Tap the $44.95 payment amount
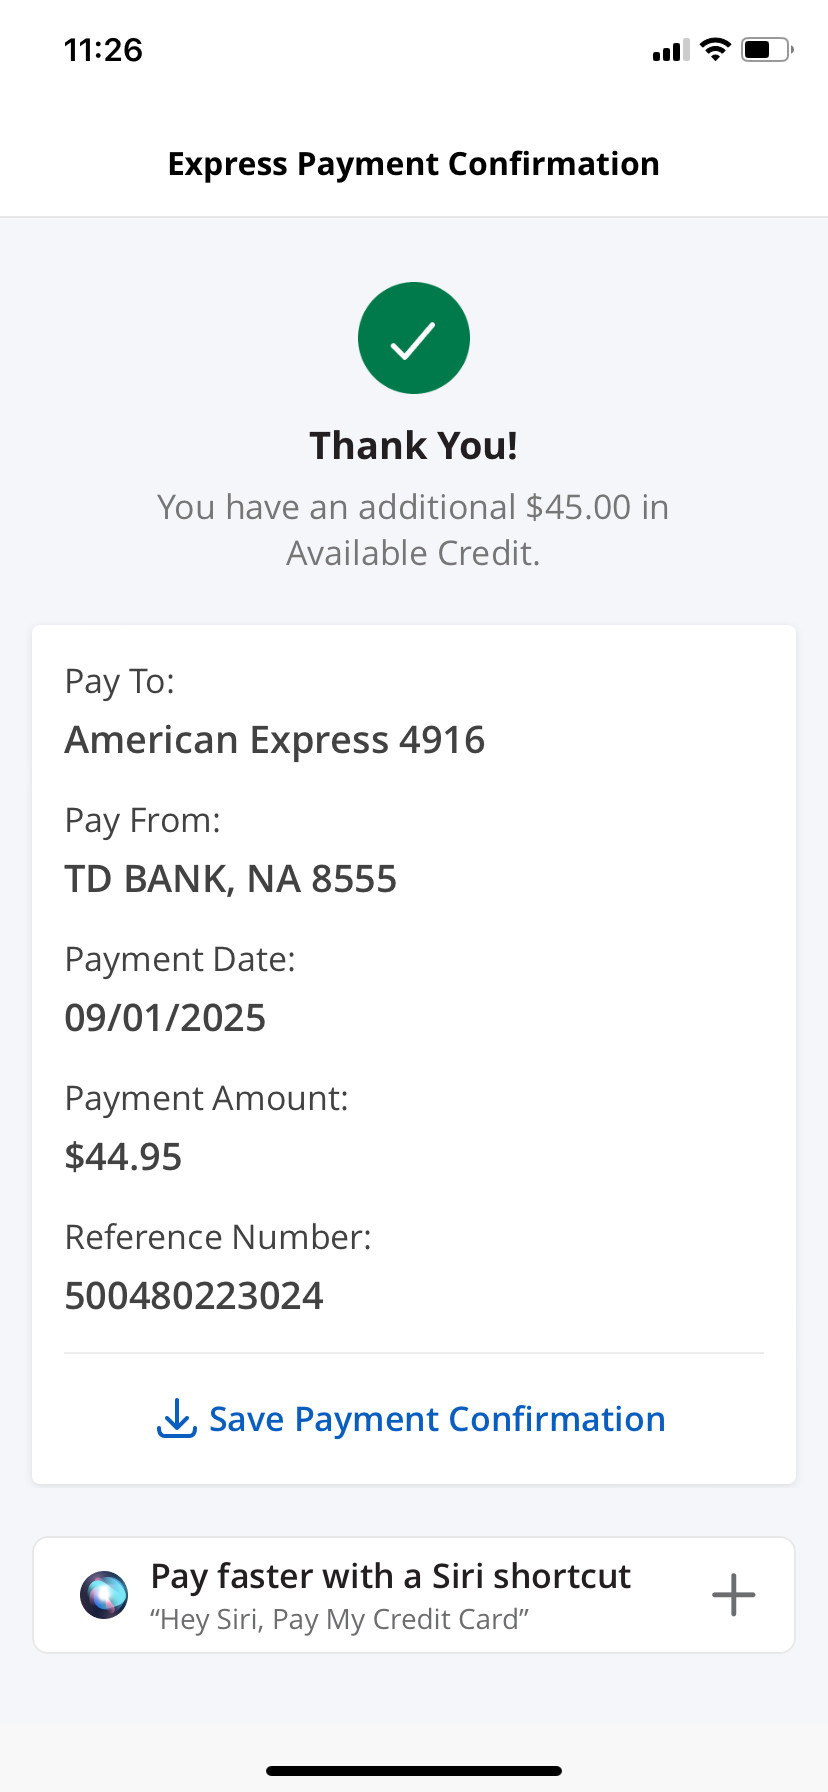Screen dimensions: 828x1792 [123, 1157]
